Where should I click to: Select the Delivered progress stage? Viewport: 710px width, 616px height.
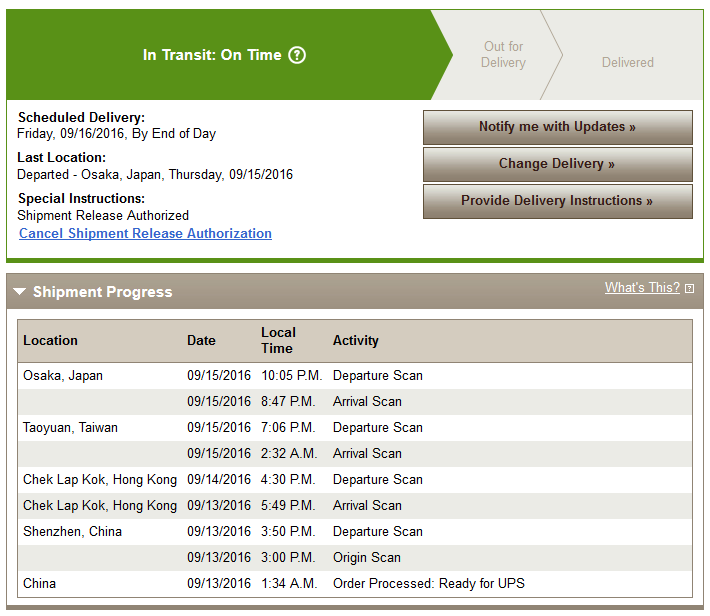click(x=628, y=63)
